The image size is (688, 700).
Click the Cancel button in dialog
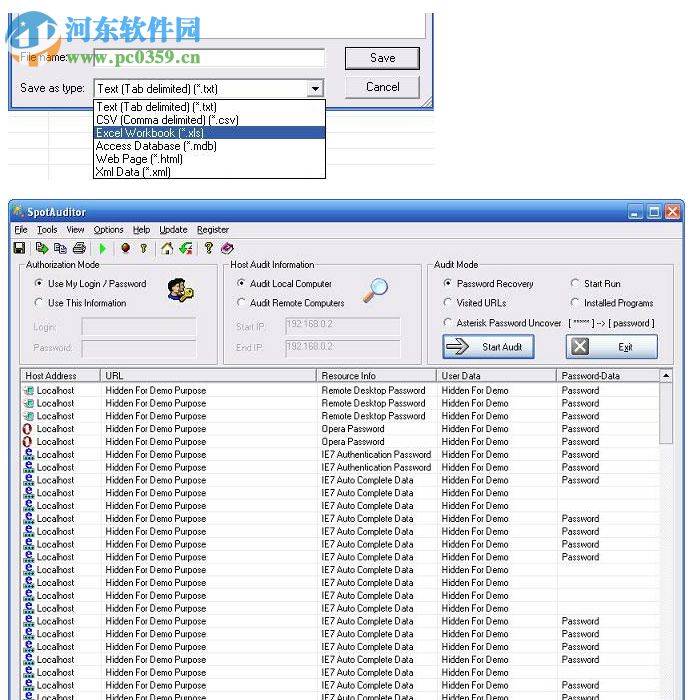click(x=382, y=87)
